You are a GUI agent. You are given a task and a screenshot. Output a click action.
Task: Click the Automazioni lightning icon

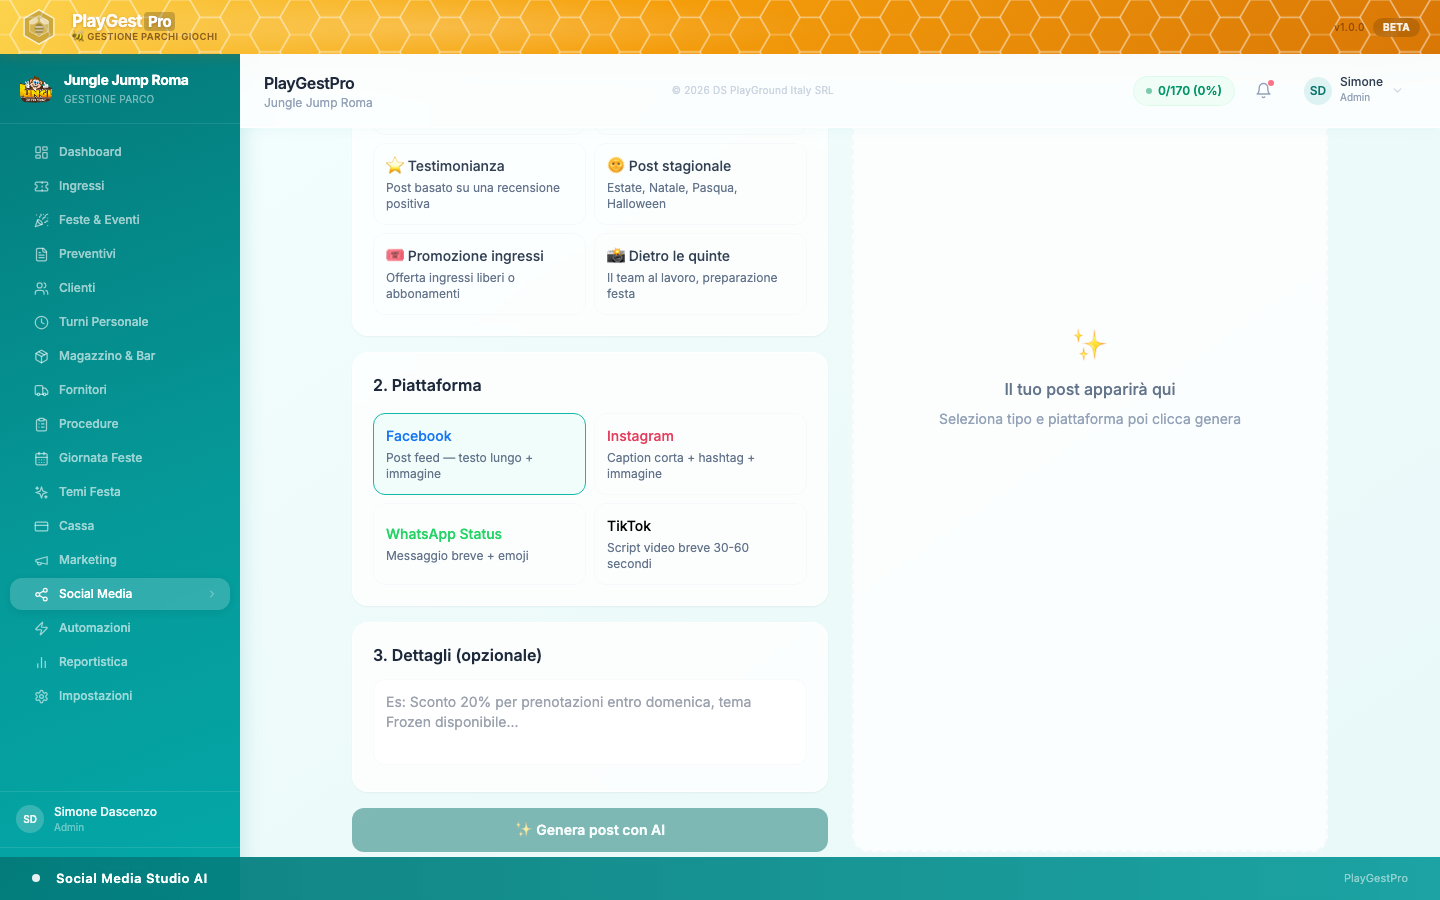41,628
